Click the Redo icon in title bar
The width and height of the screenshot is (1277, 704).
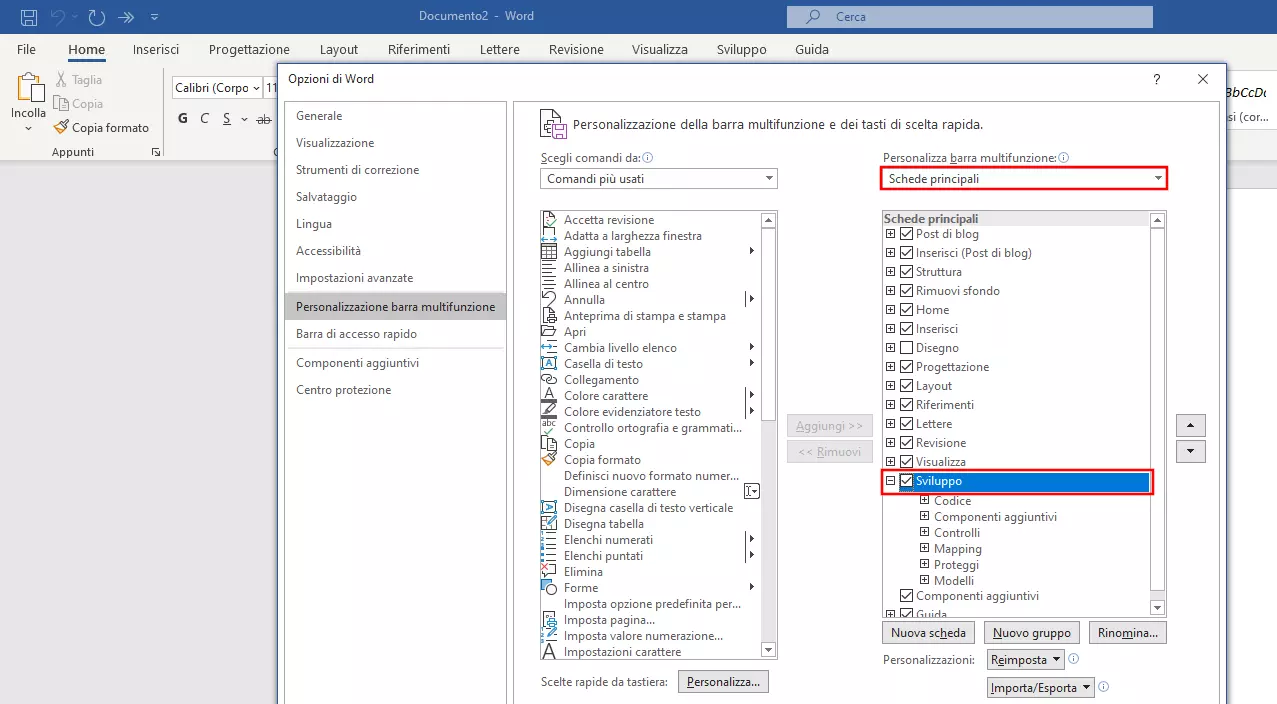(x=97, y=17)
